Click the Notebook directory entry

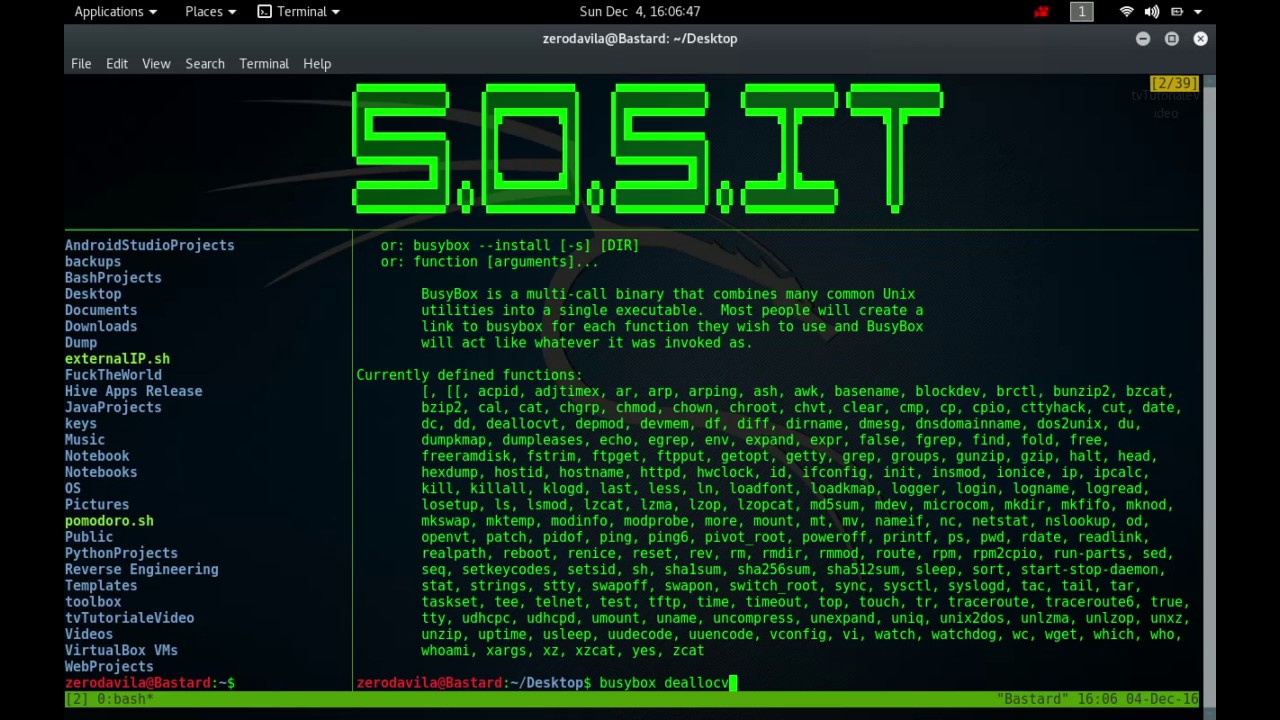point(97,456)
